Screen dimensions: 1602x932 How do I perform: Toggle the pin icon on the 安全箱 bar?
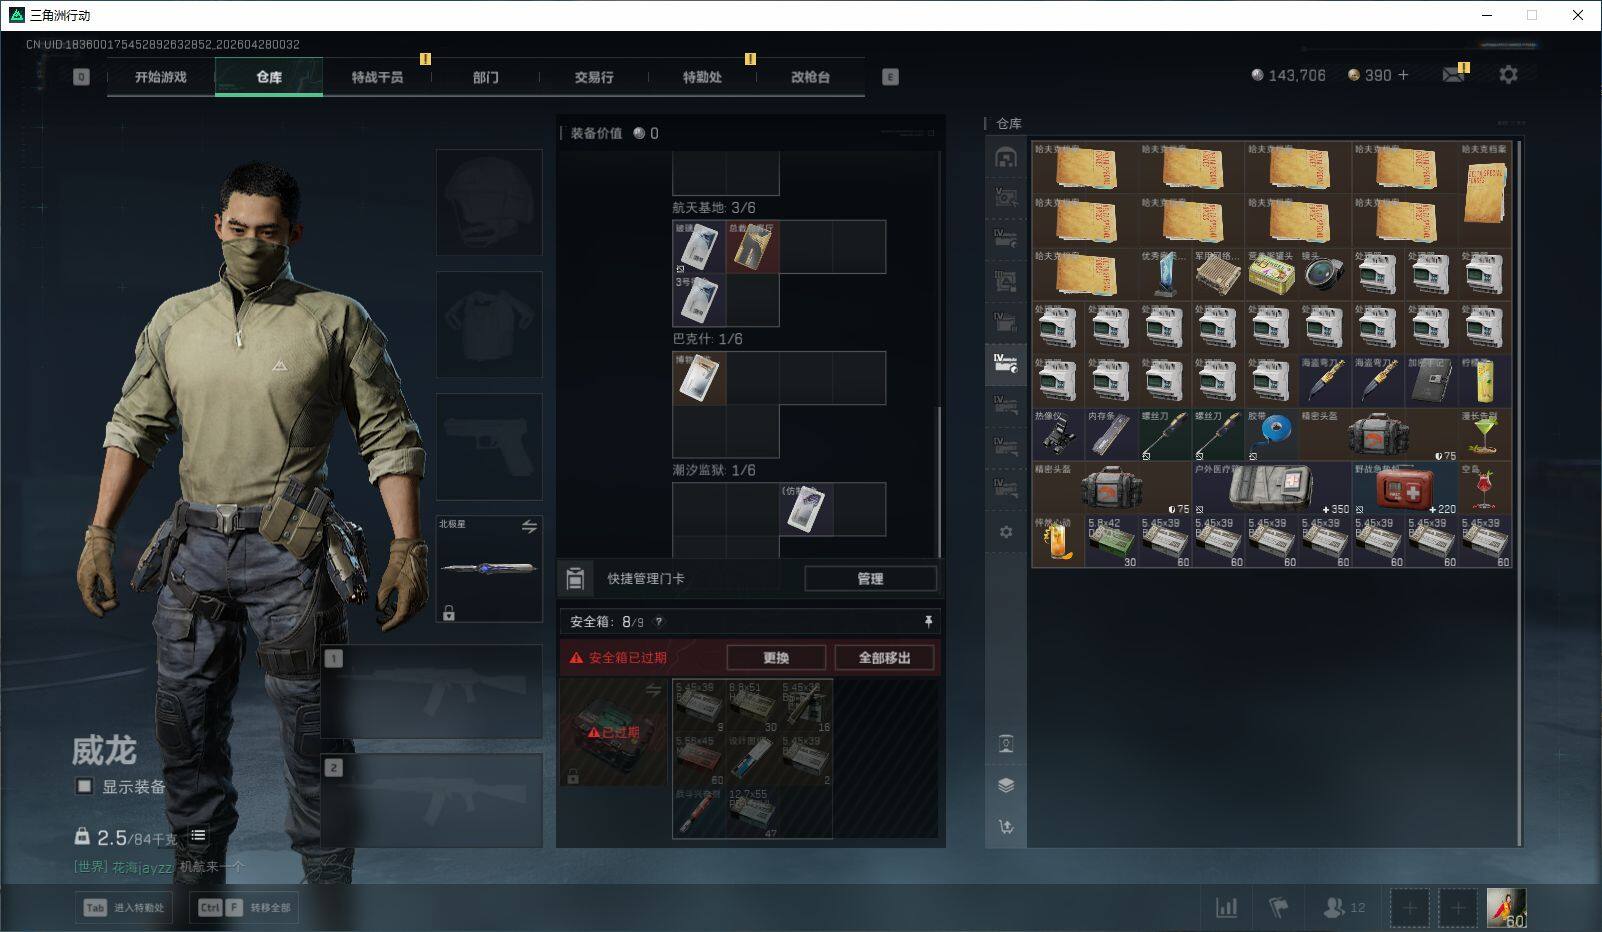(928, 622)
